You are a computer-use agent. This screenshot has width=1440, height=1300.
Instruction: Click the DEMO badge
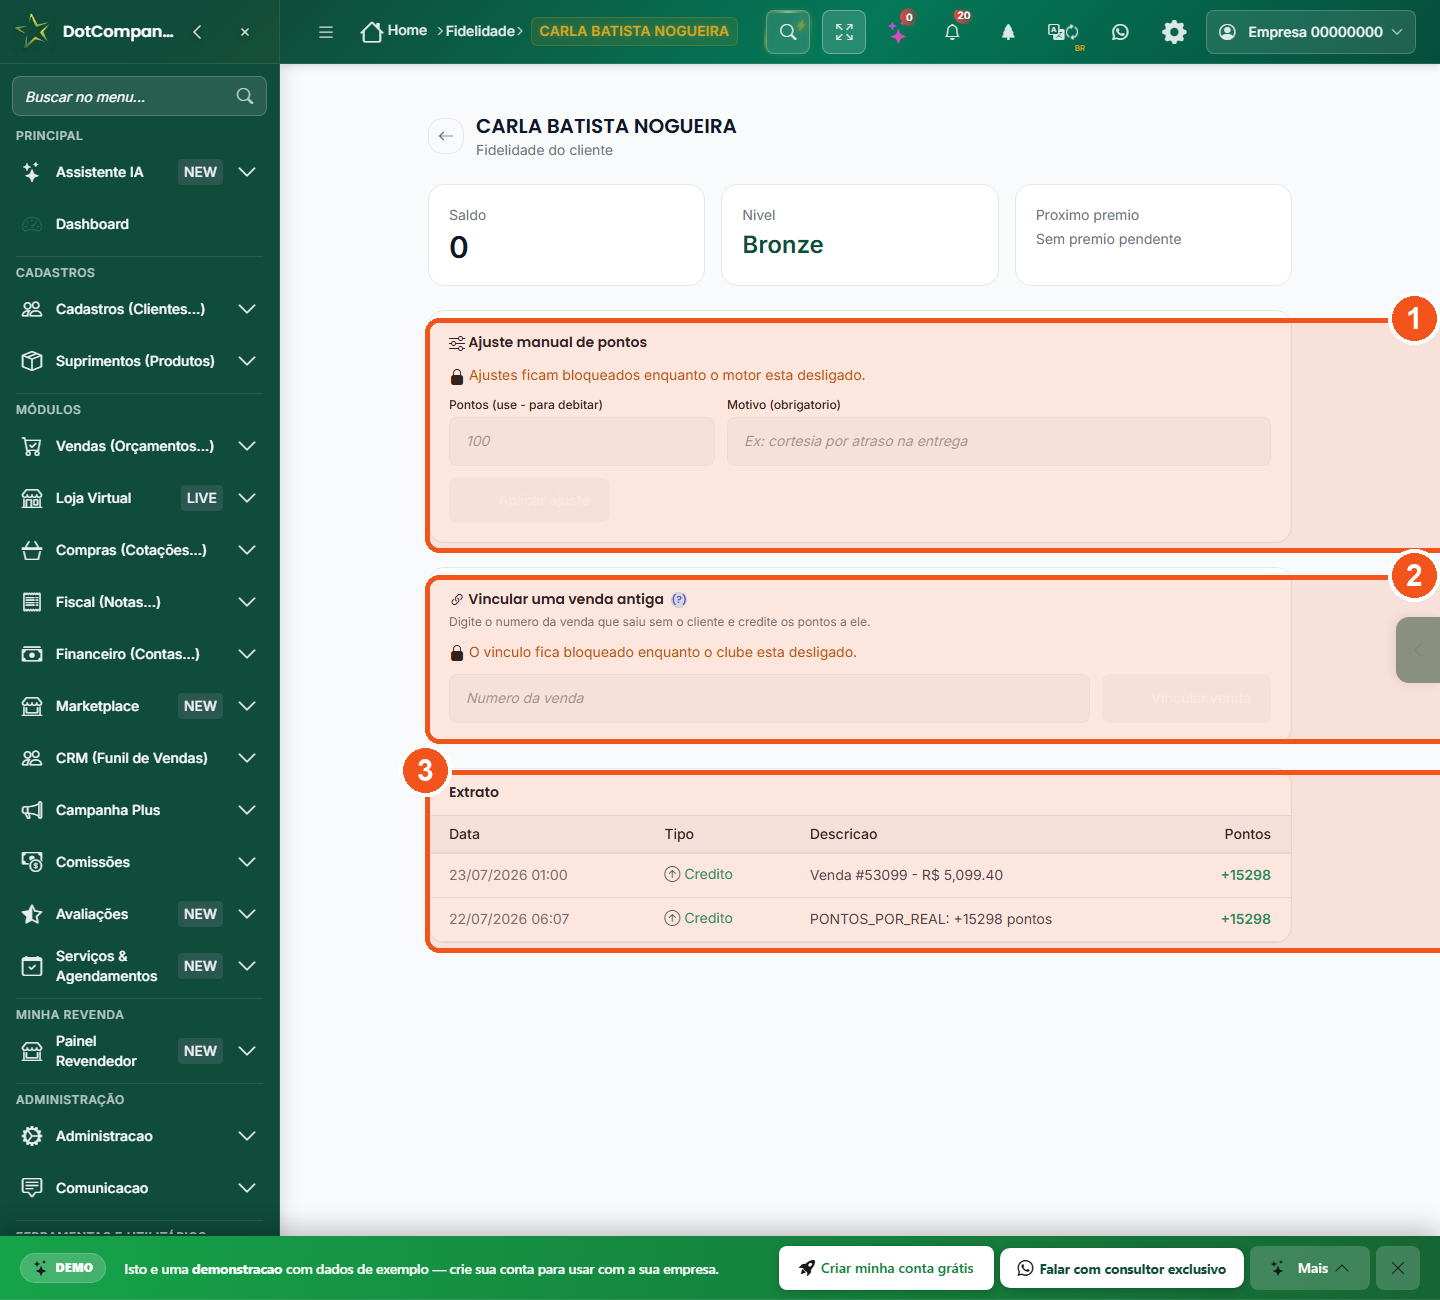[63, 1268]
